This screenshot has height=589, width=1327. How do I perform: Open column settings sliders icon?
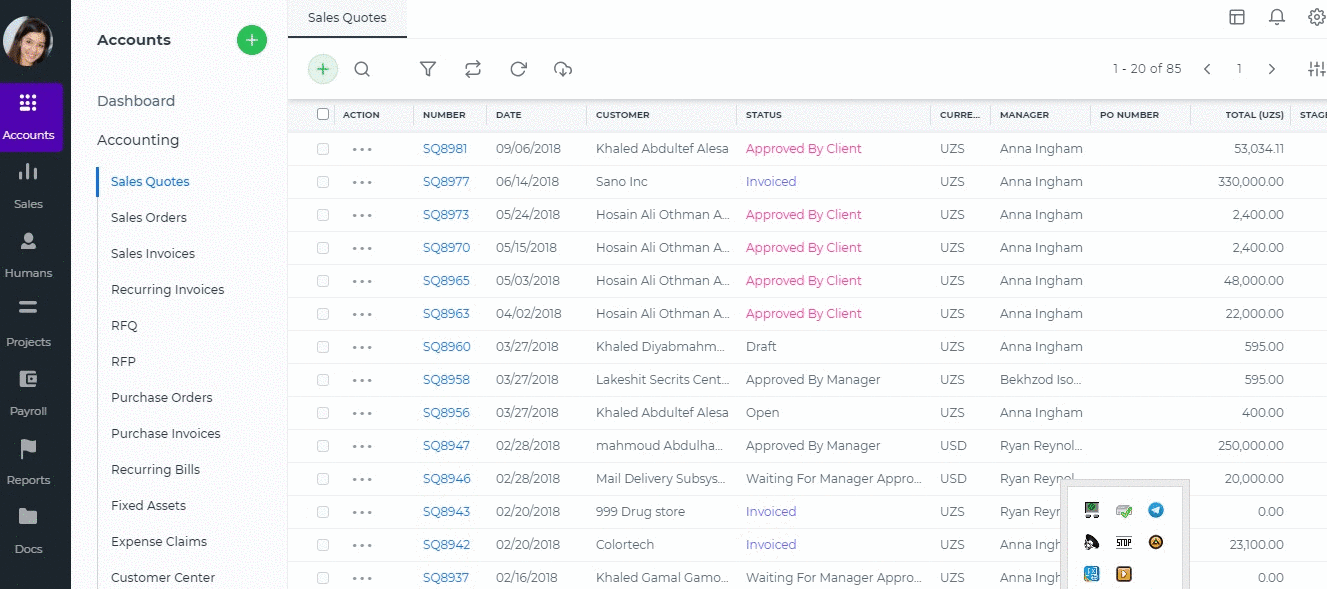coord(1317,69)
